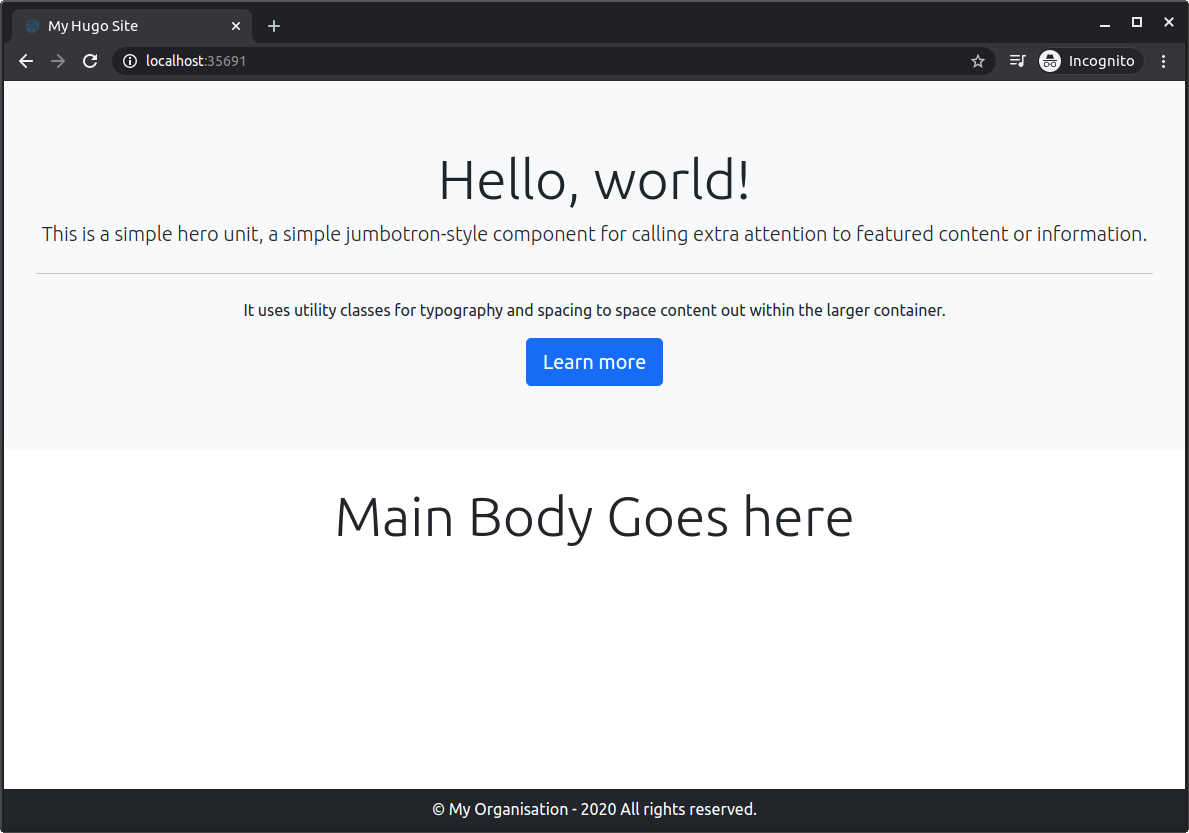
Task: Open the site information padlock panel
Action: coord(128,61)
